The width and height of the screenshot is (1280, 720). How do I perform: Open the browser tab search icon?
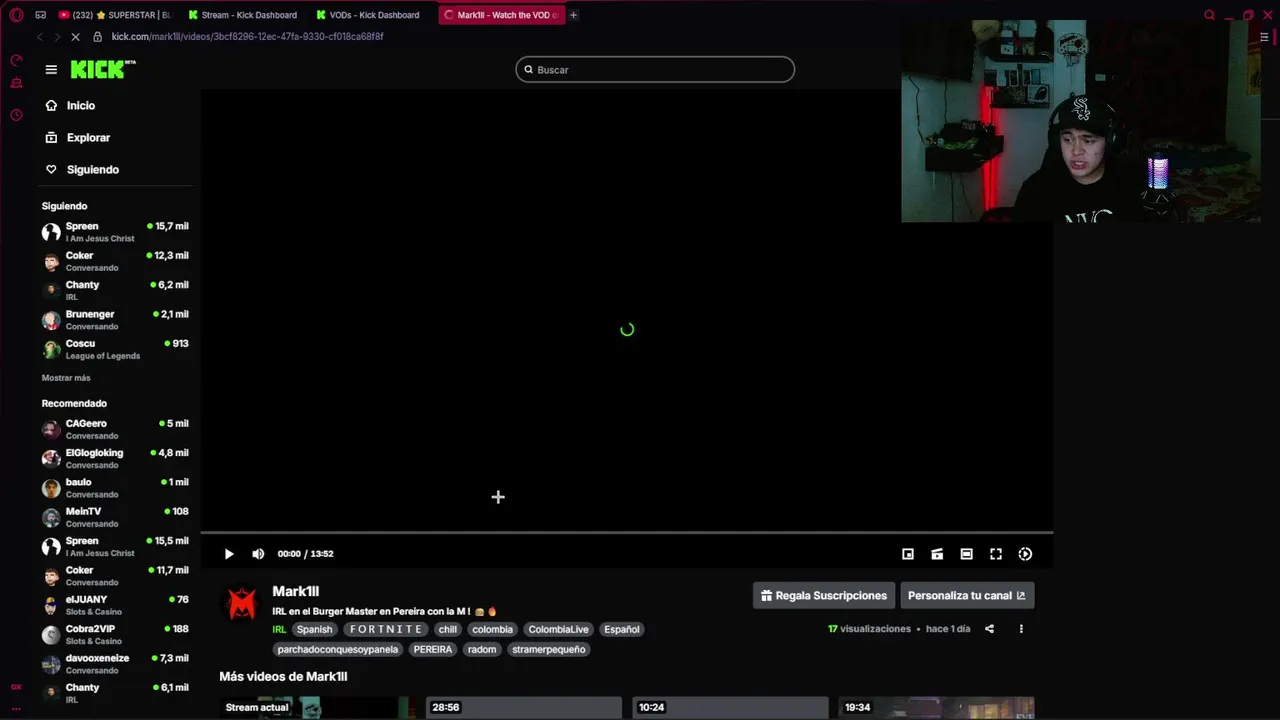point(1209,15)
